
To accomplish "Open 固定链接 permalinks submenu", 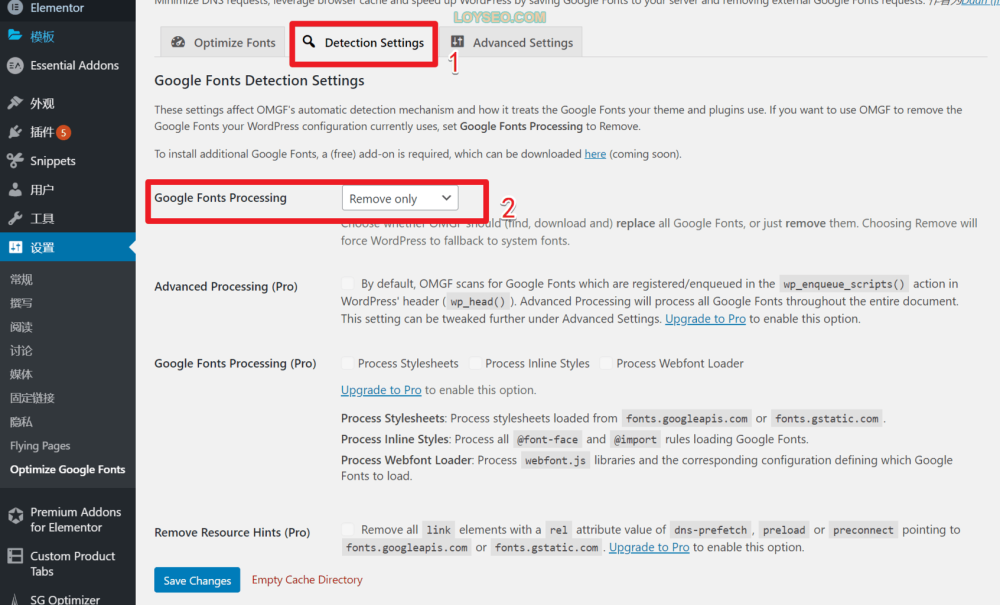I will [33, 398].
